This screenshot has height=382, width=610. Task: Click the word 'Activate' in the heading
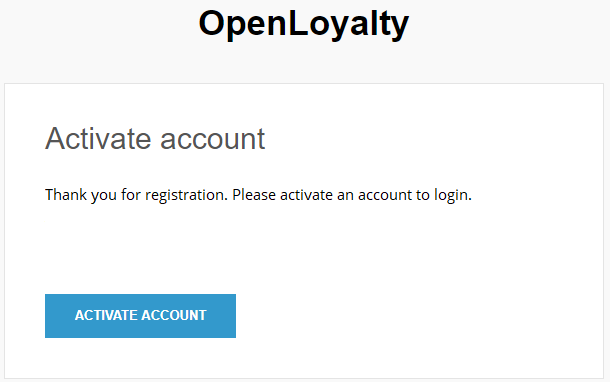[x=98, y=138]
